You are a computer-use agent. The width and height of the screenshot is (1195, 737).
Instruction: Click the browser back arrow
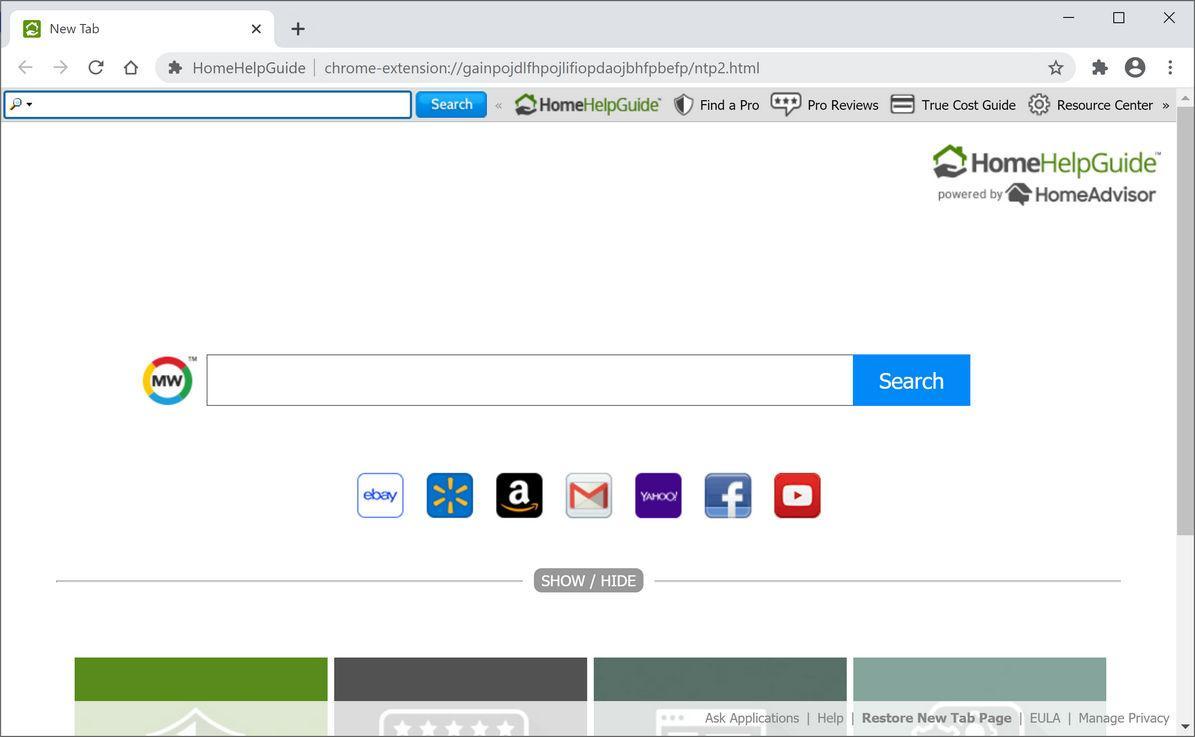[x=25, y=68]
